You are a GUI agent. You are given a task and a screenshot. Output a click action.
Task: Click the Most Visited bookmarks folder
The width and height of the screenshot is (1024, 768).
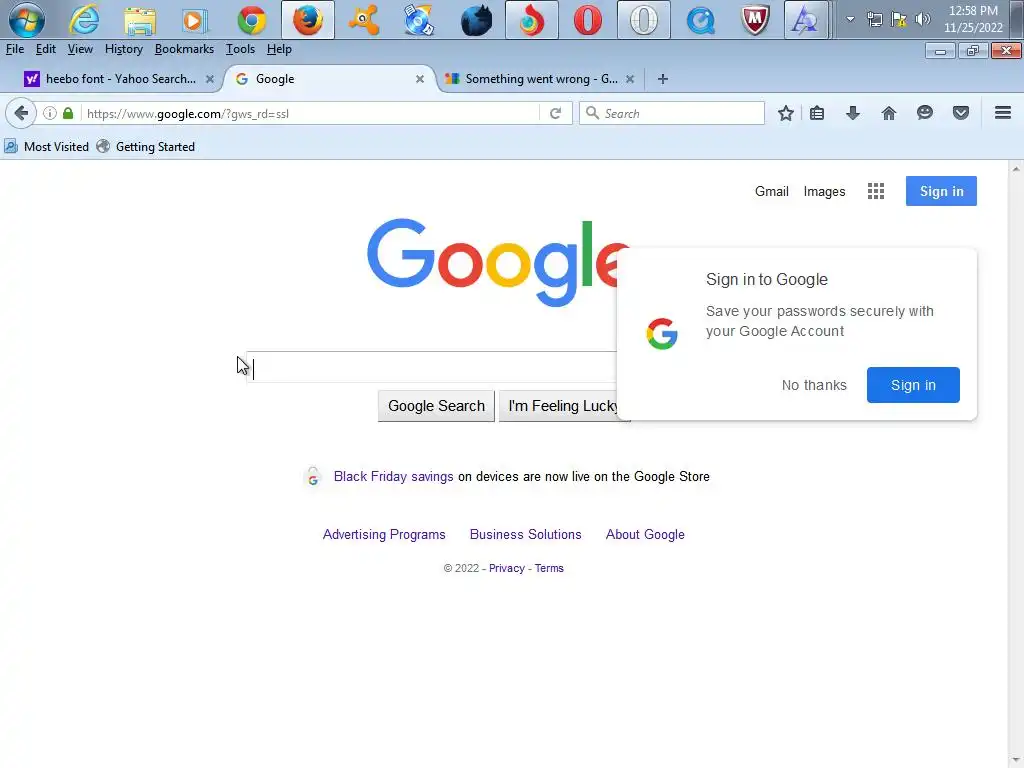(x=46, y=146)
